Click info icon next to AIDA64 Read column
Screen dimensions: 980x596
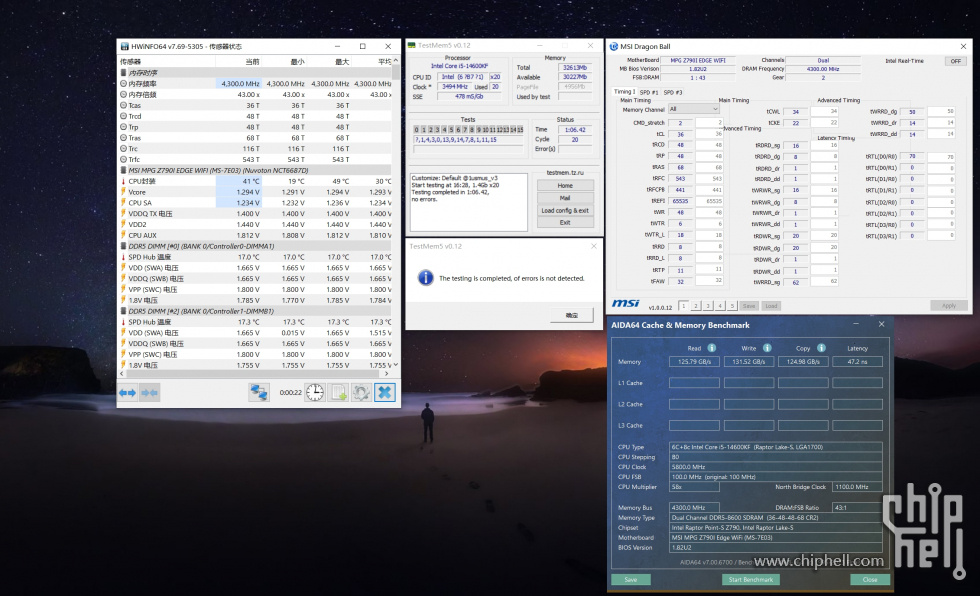pyautogui.click(x=711, y=348)
